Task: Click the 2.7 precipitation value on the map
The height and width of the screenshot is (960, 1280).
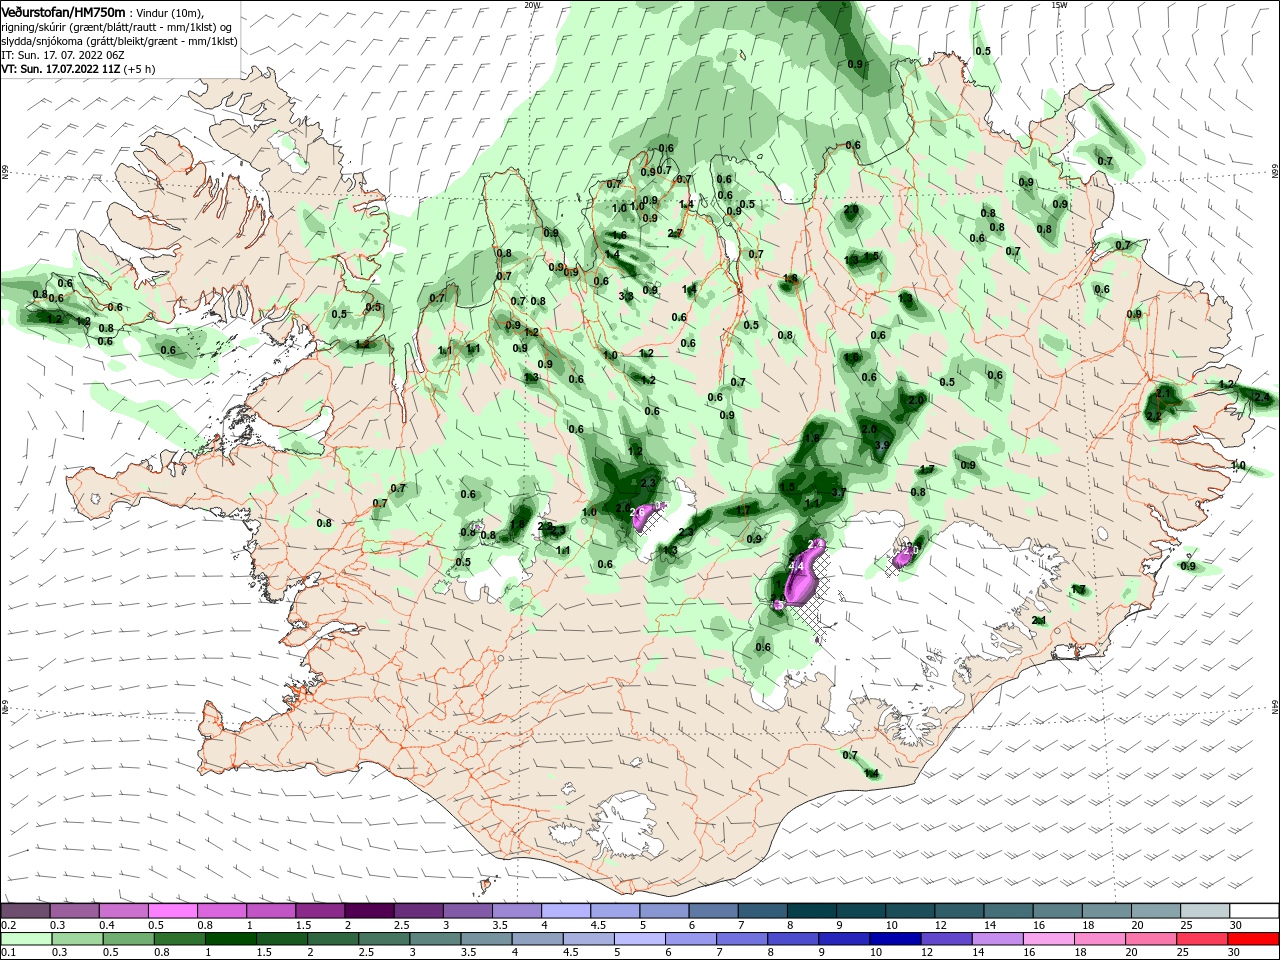Action: click(675, 233)
